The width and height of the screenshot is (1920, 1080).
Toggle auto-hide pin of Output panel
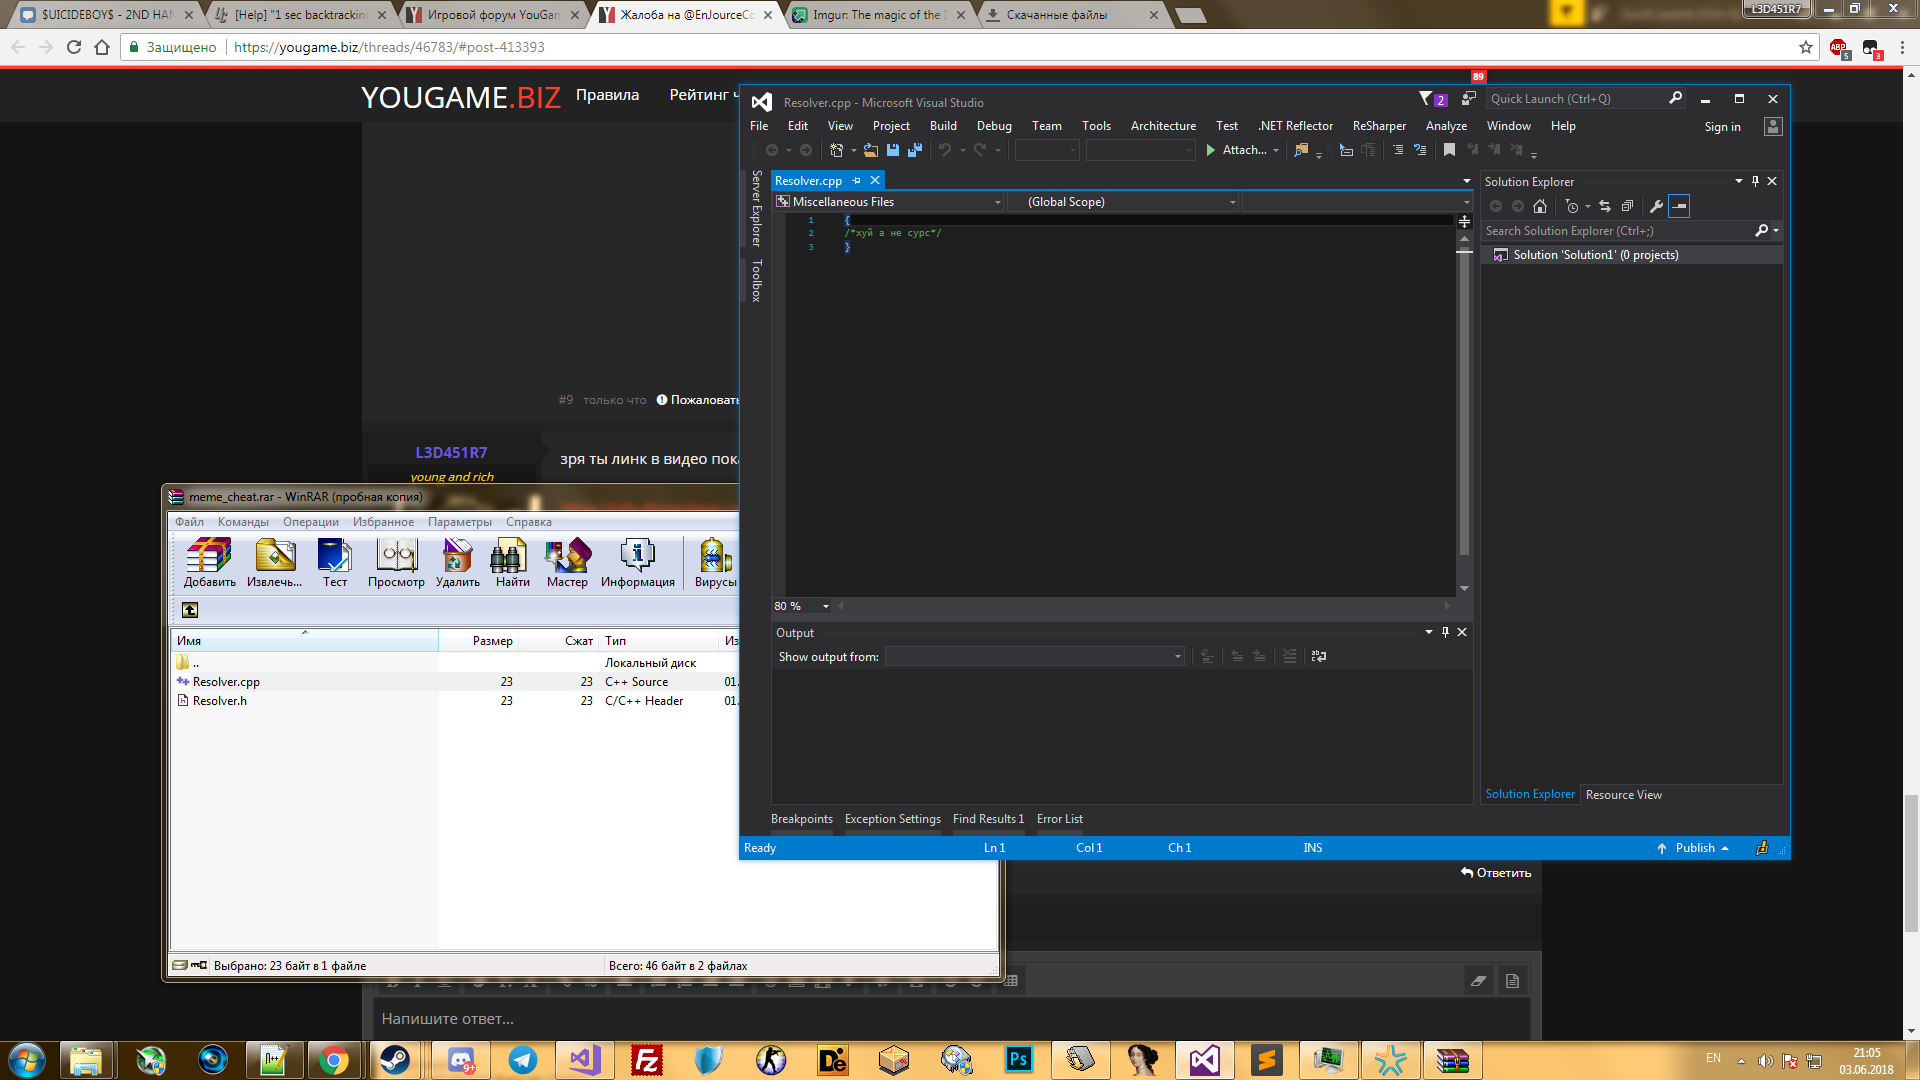(x=1445, y=632)
